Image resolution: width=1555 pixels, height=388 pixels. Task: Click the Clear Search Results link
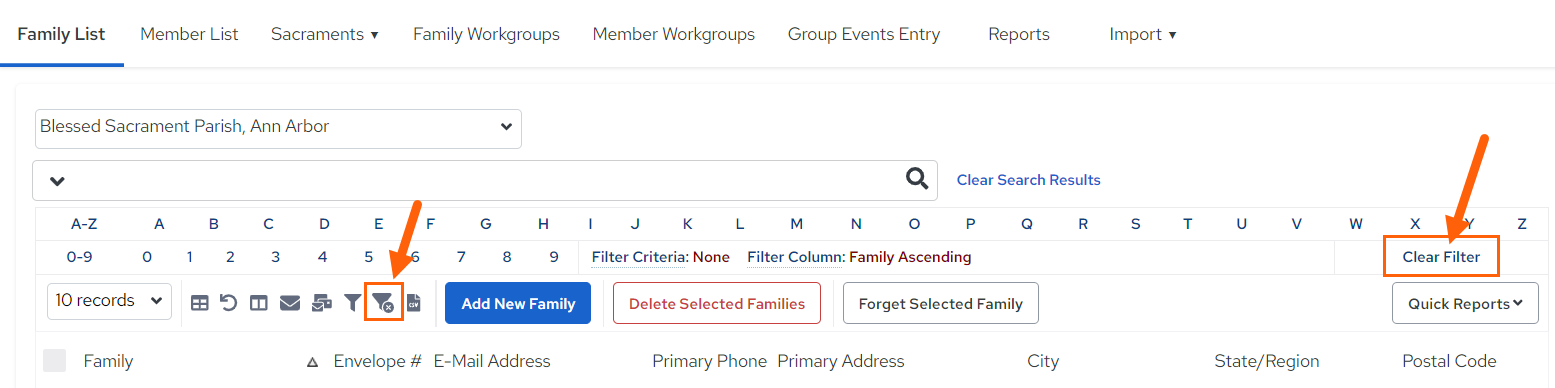point(1029,180)
